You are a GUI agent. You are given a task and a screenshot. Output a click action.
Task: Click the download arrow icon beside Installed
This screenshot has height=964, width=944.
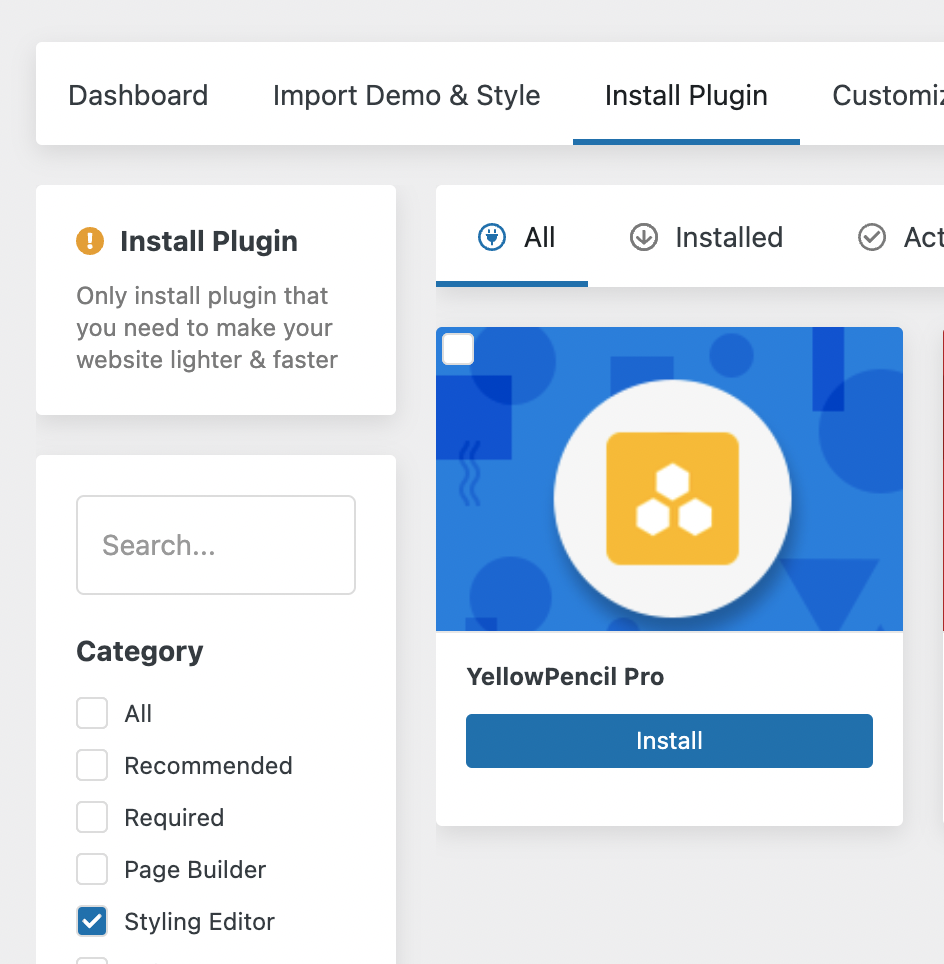643,237
